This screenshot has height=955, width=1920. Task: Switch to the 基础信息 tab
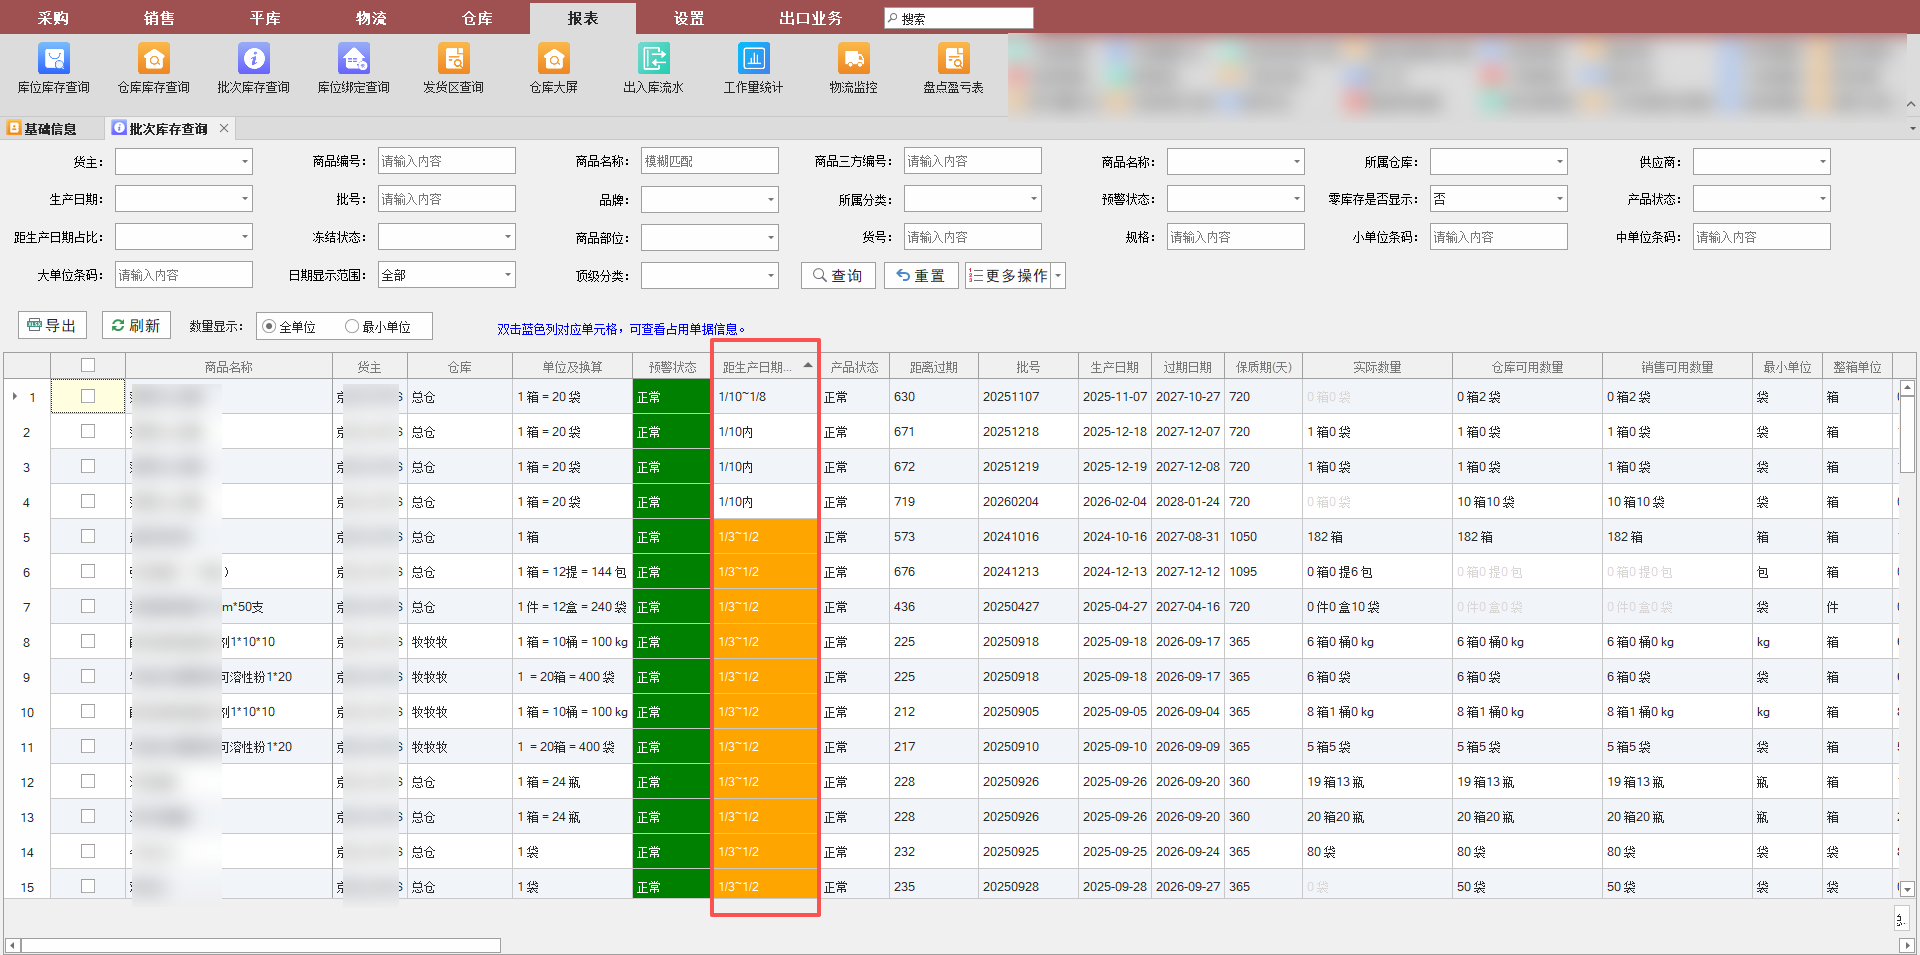tap(49, 129)
